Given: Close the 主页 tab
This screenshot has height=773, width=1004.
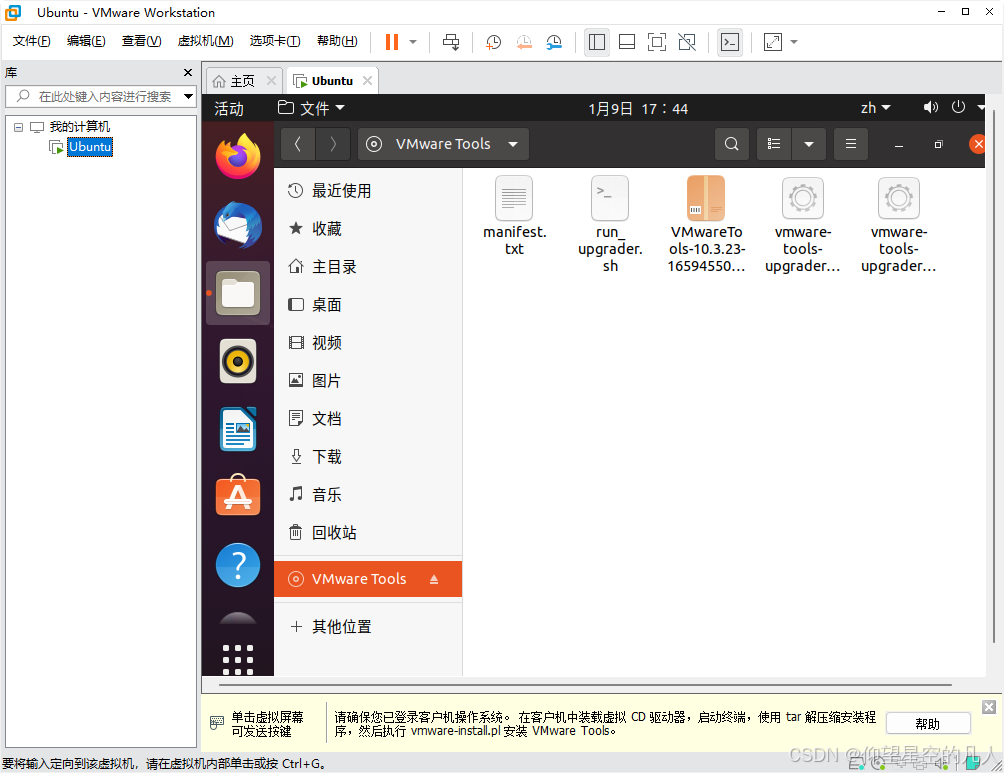Looking at the screenshot, I should pos(271,81).
